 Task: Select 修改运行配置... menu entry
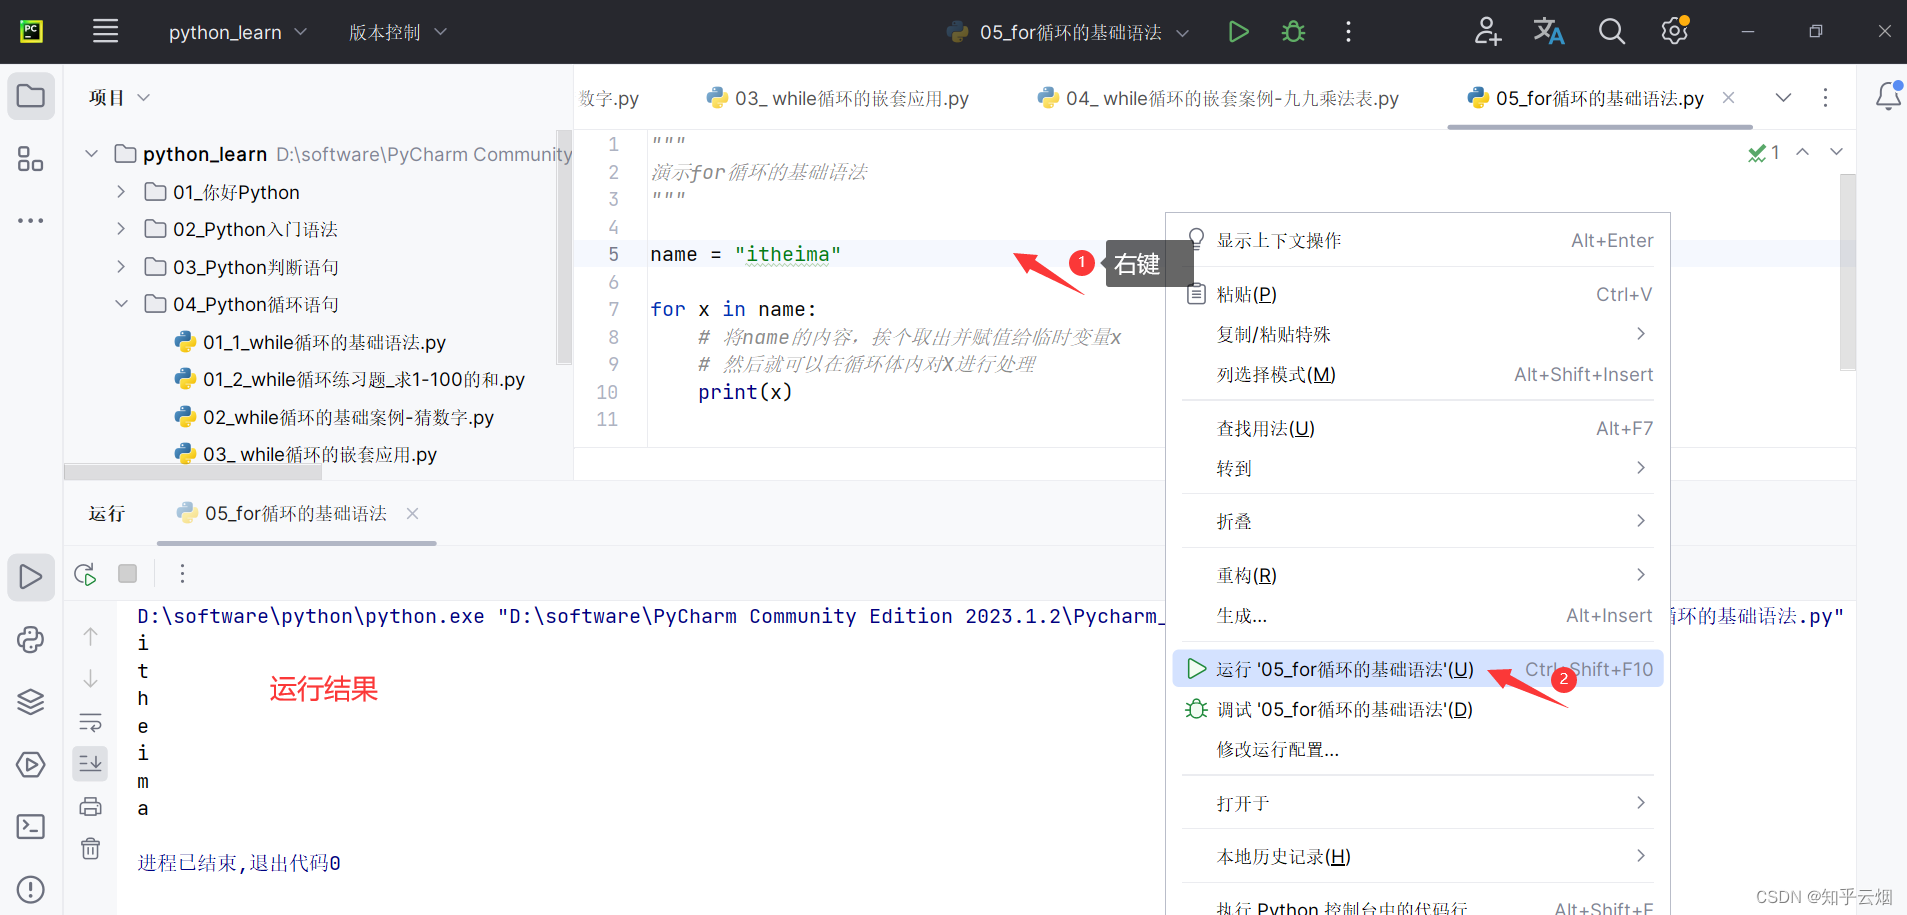coord(1418,749)
